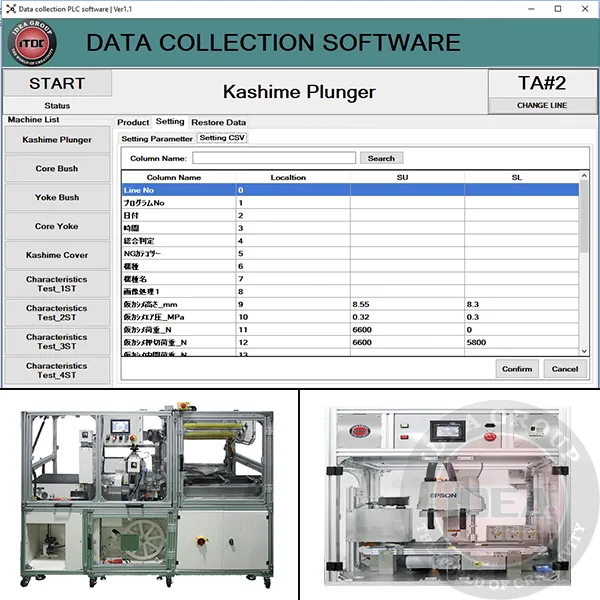Viewport: 600px width, 600px height.
Task: Open Characteristics Test_4ST machine
Action: click(57, 370)
